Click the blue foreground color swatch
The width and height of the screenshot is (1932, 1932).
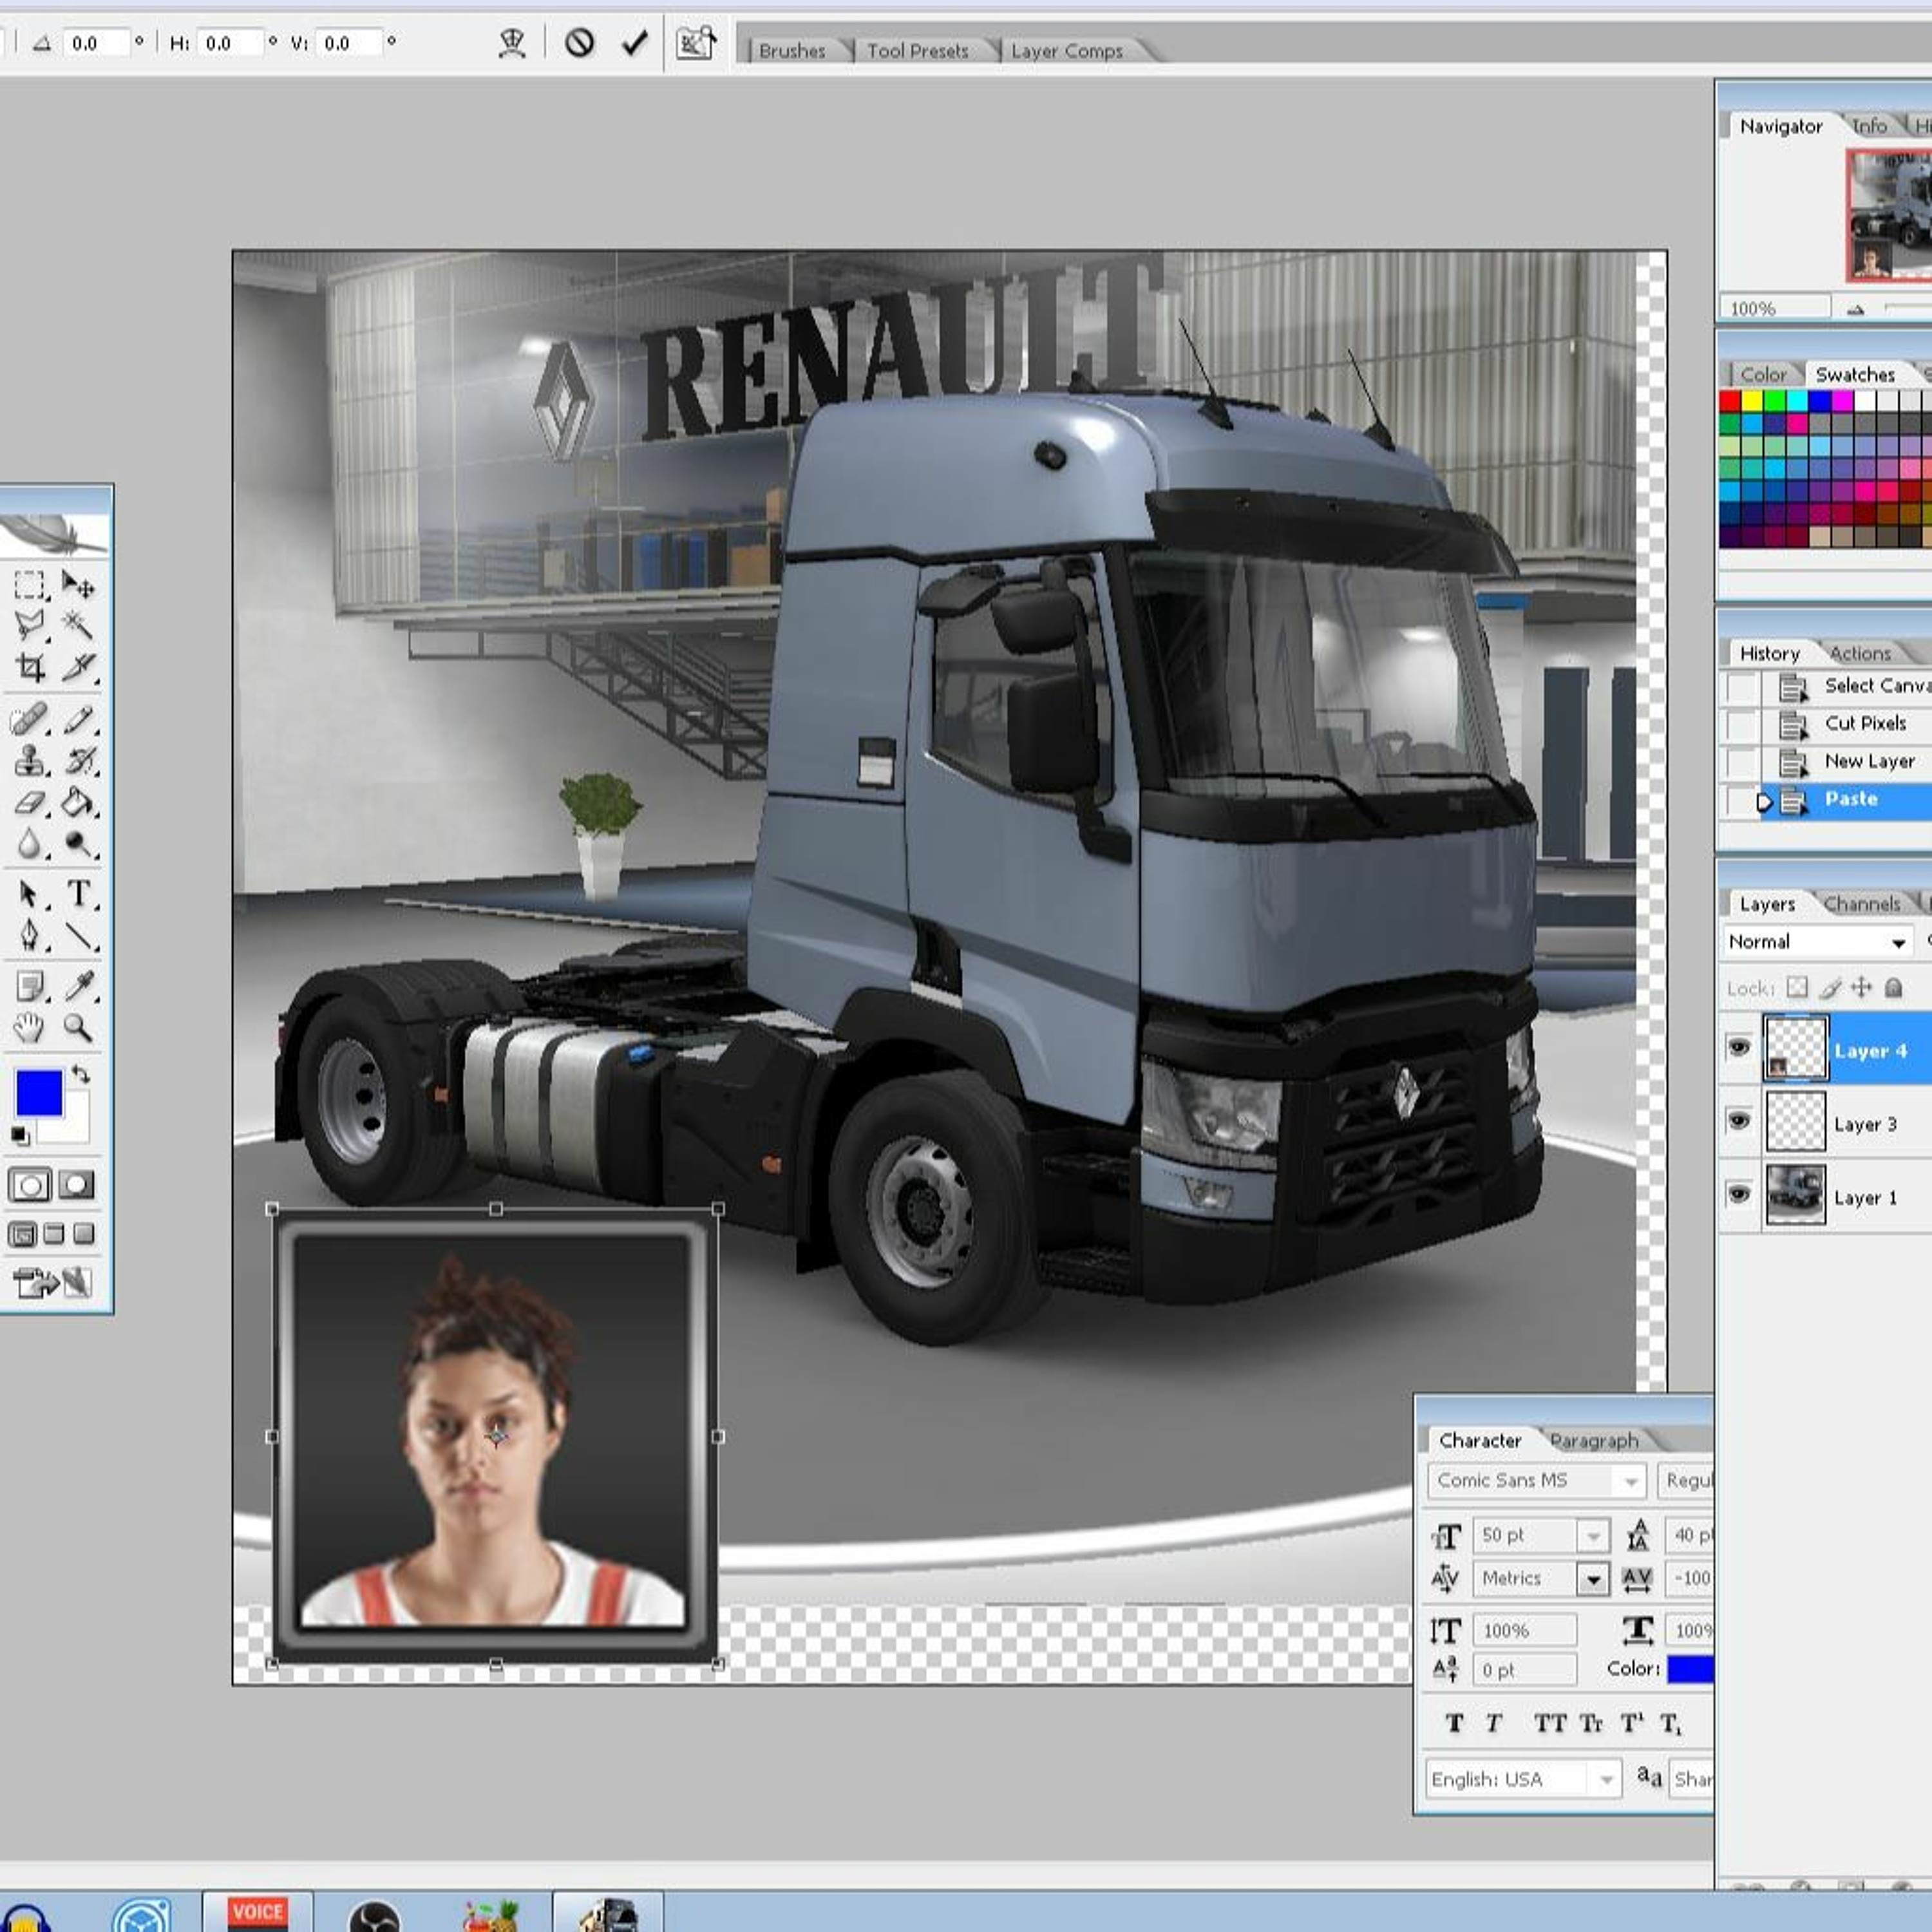coord(39,1093)
